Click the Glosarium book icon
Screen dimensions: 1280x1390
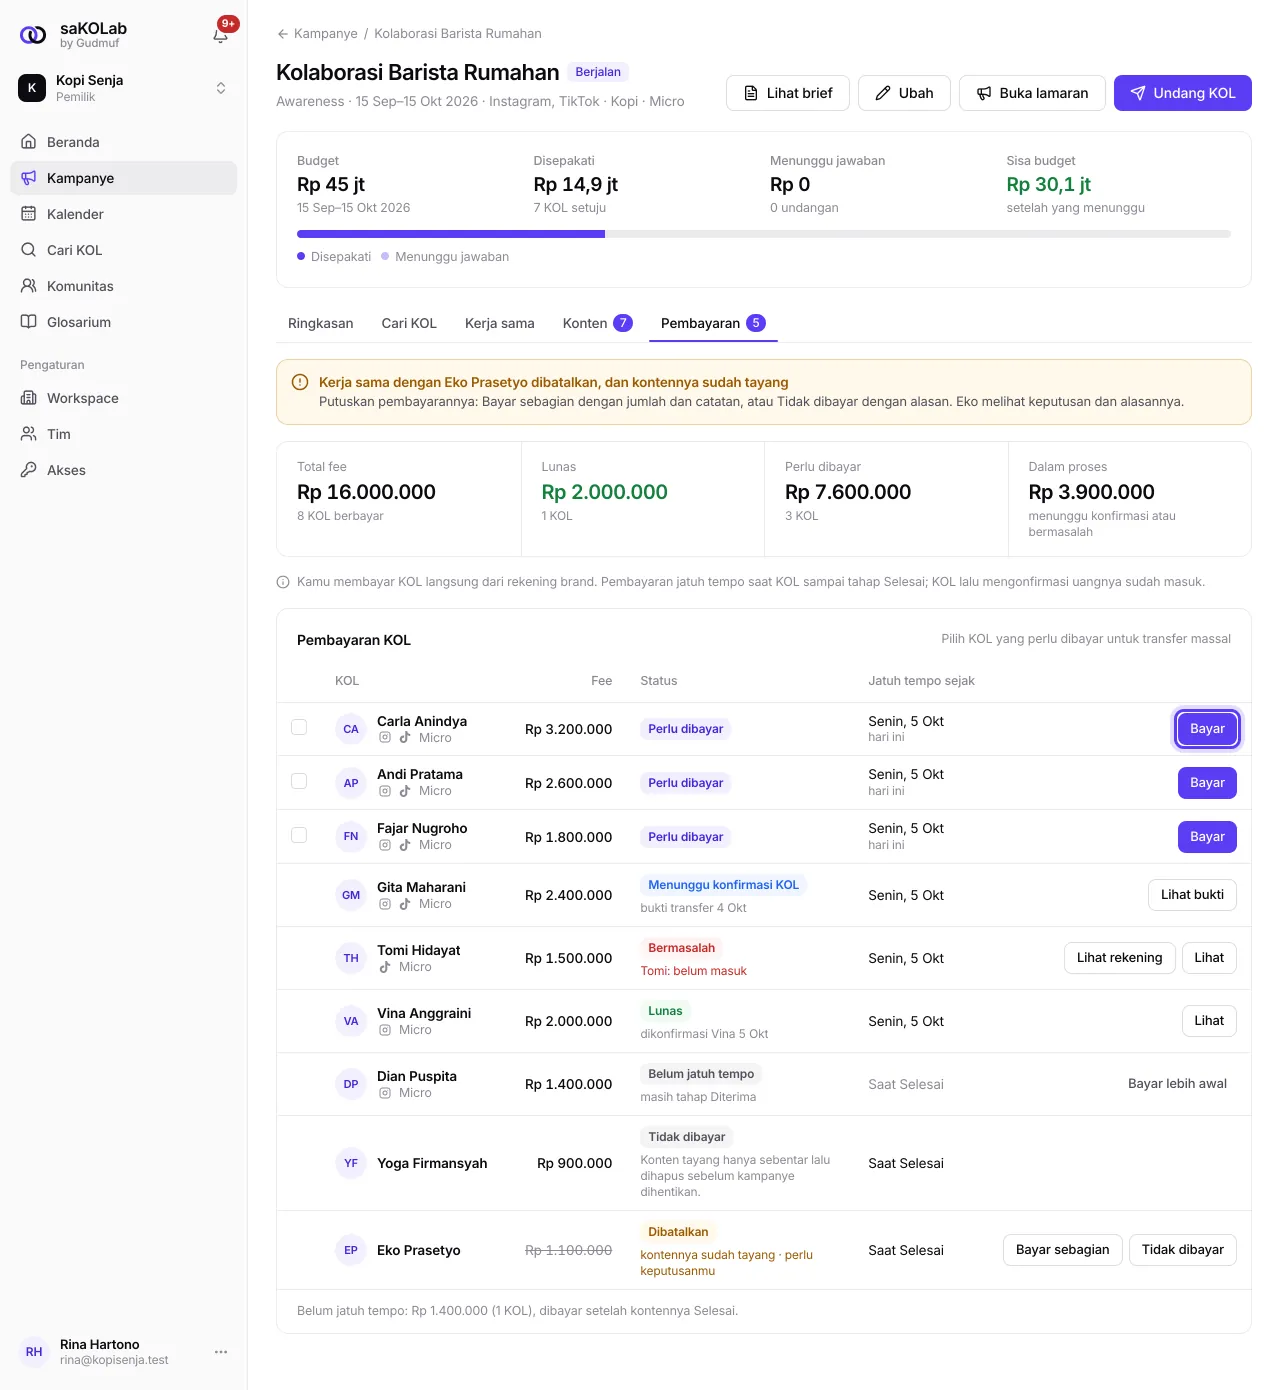click(x=29, y=322)
